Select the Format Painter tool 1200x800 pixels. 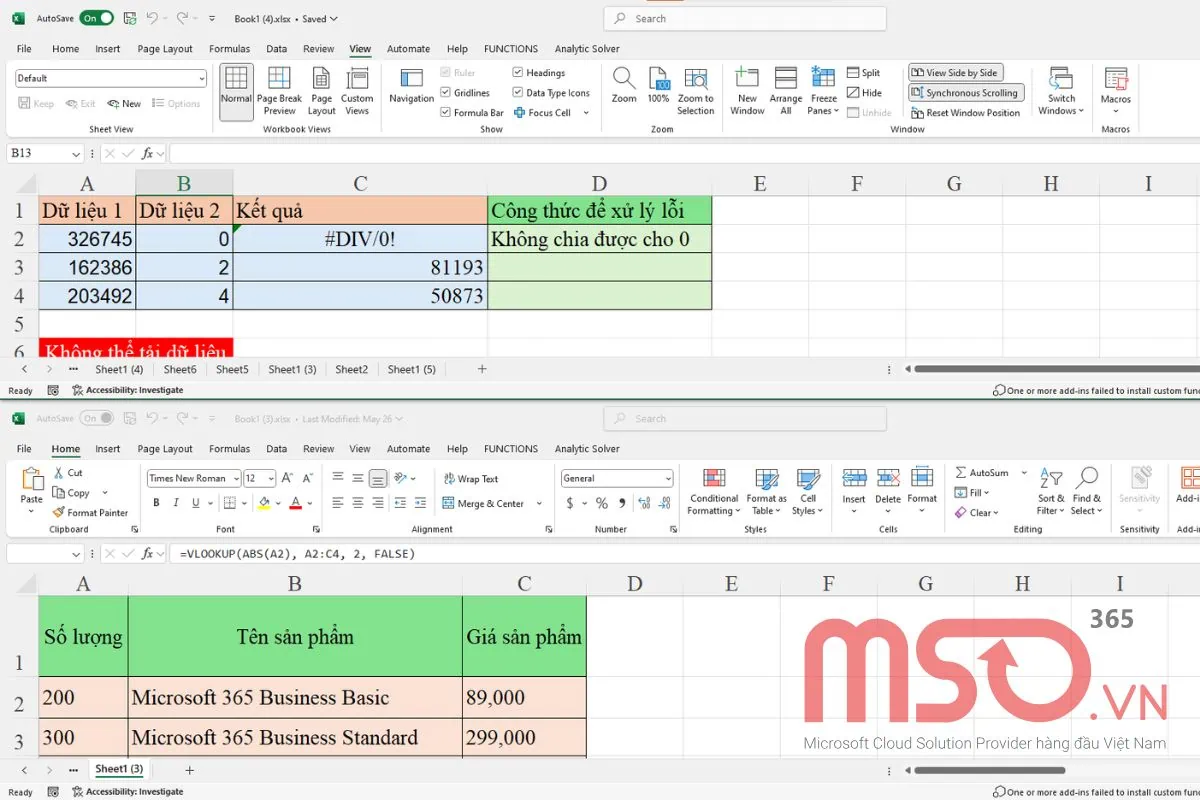coord(90,512)
